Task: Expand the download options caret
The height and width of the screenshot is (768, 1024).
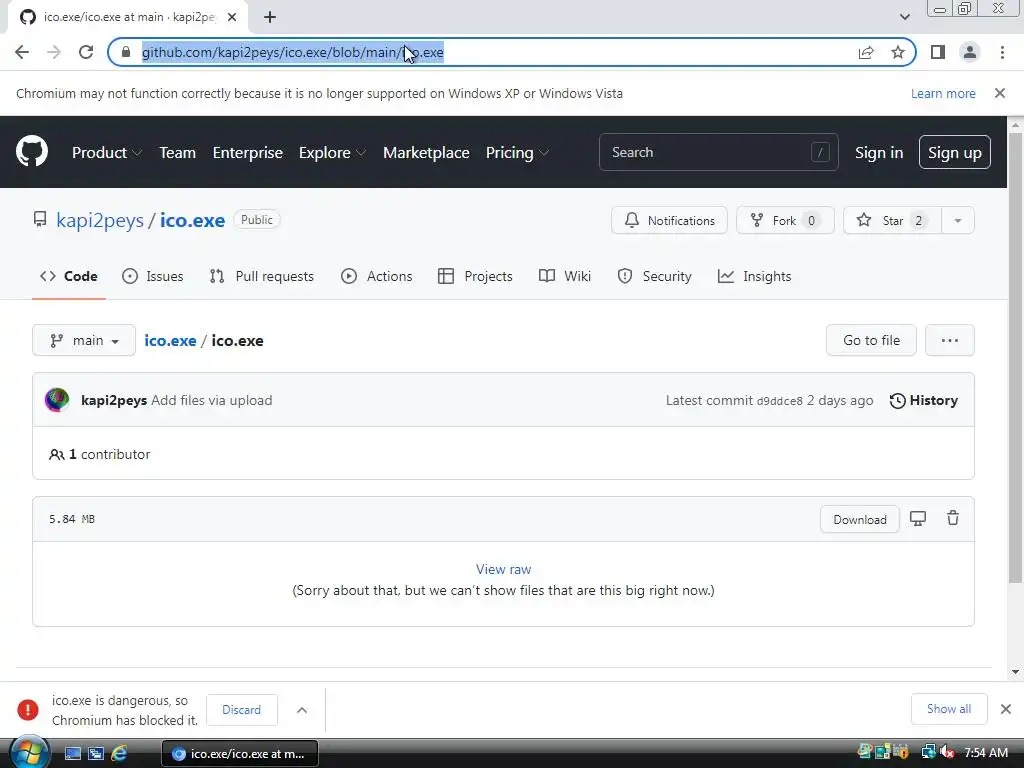Action: [302, 710]
